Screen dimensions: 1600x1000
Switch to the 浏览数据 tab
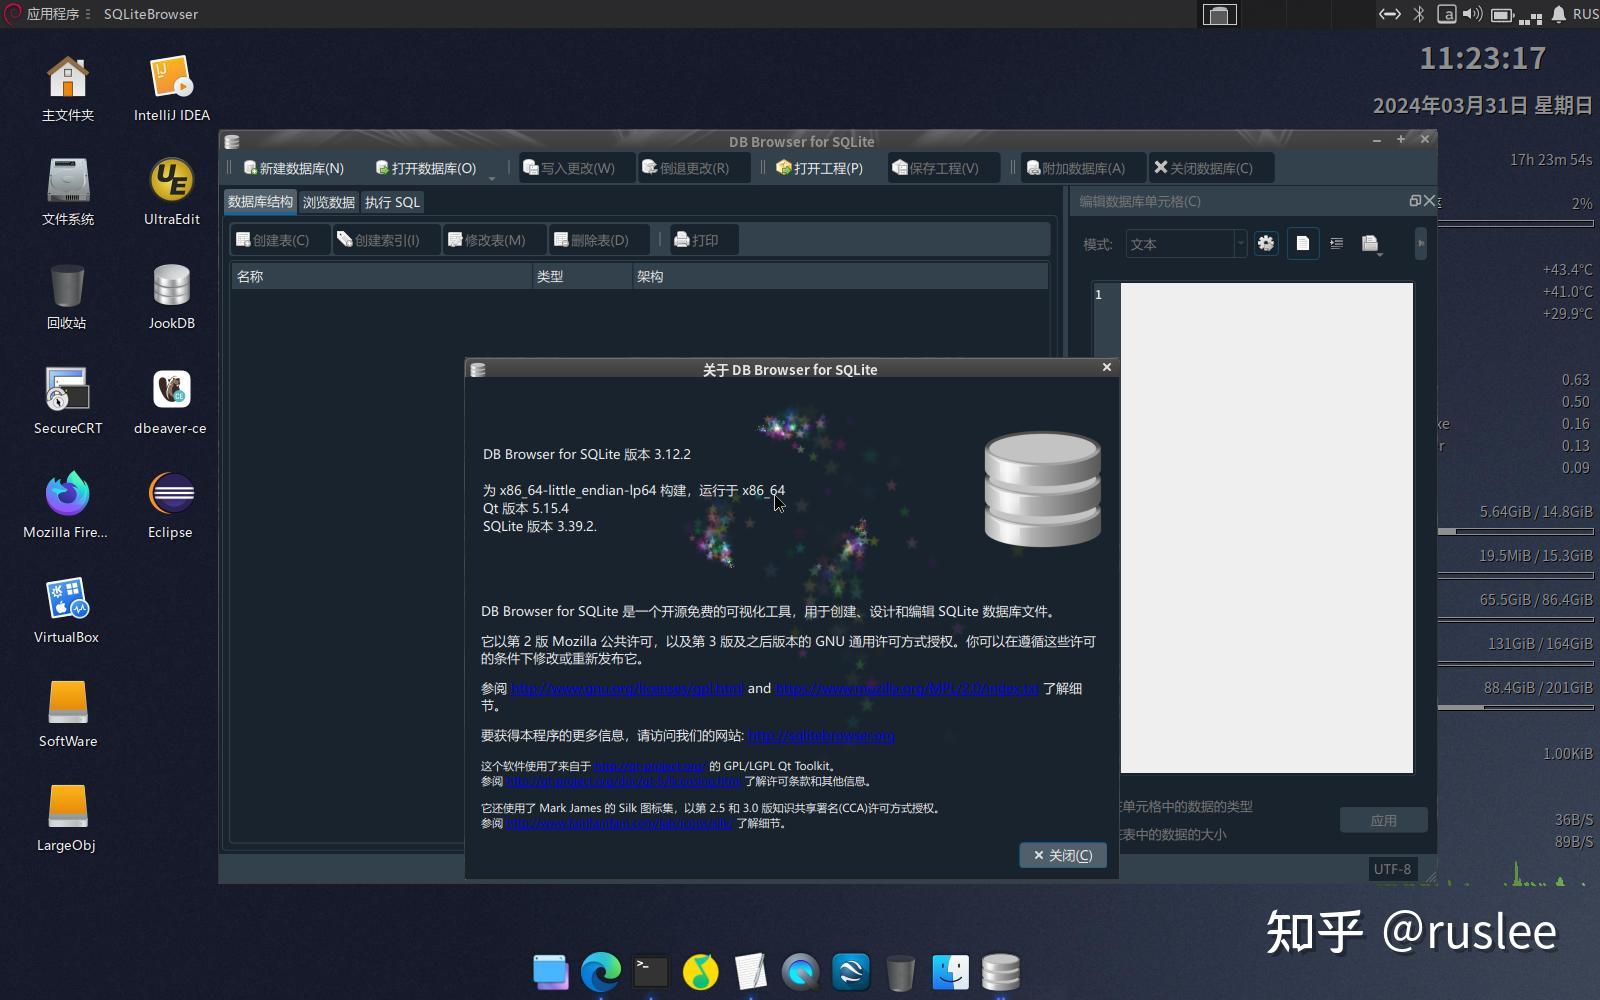[328, 202]
